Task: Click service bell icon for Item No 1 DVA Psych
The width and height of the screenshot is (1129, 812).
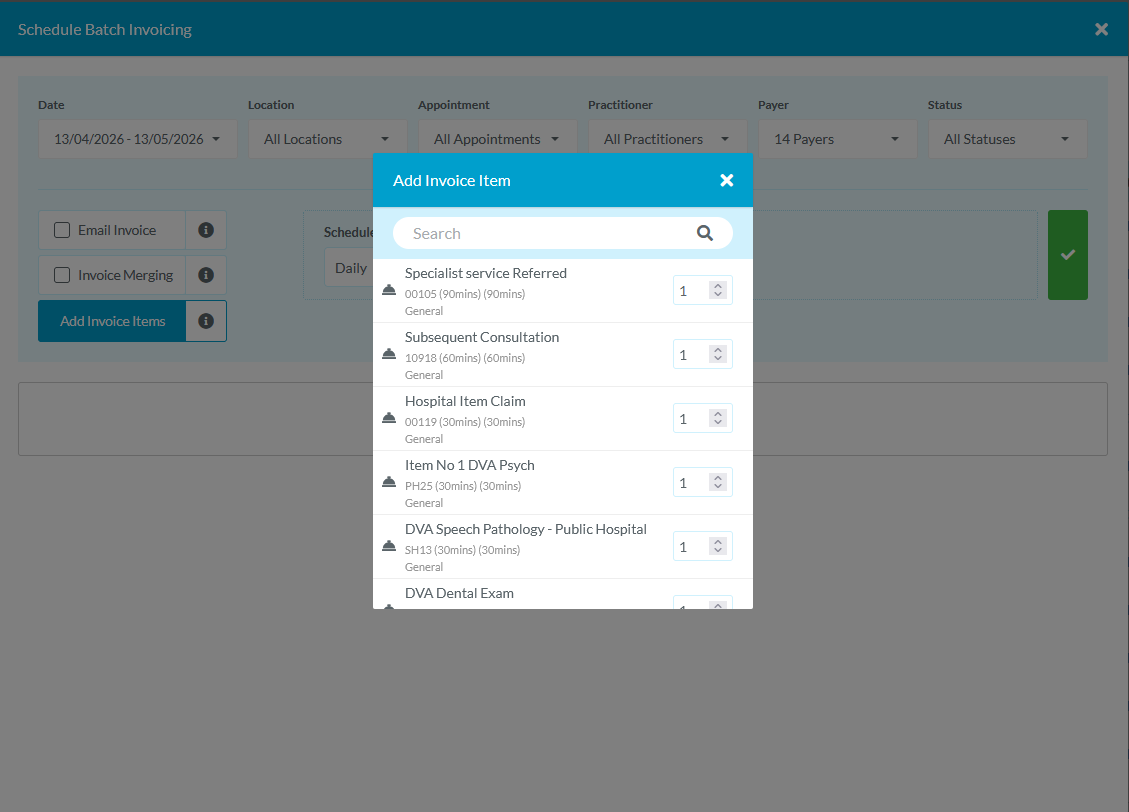Action: tap(389, 482)
